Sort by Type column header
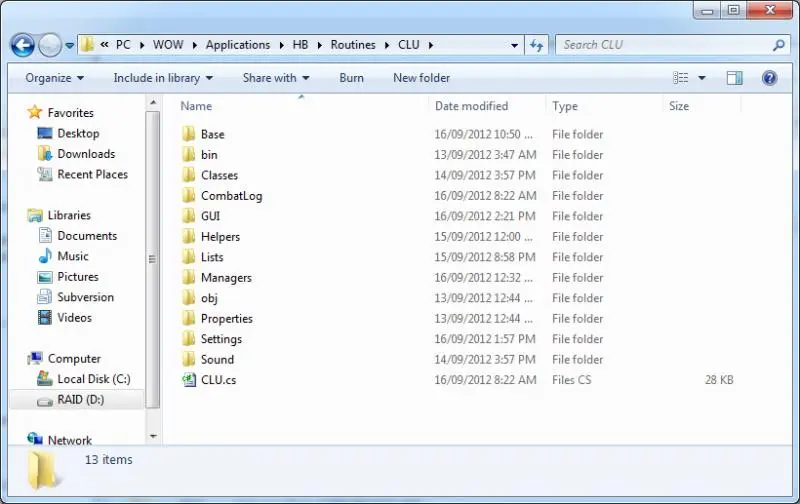The width and height of the screenshot is (800, 504). [565, 106]
